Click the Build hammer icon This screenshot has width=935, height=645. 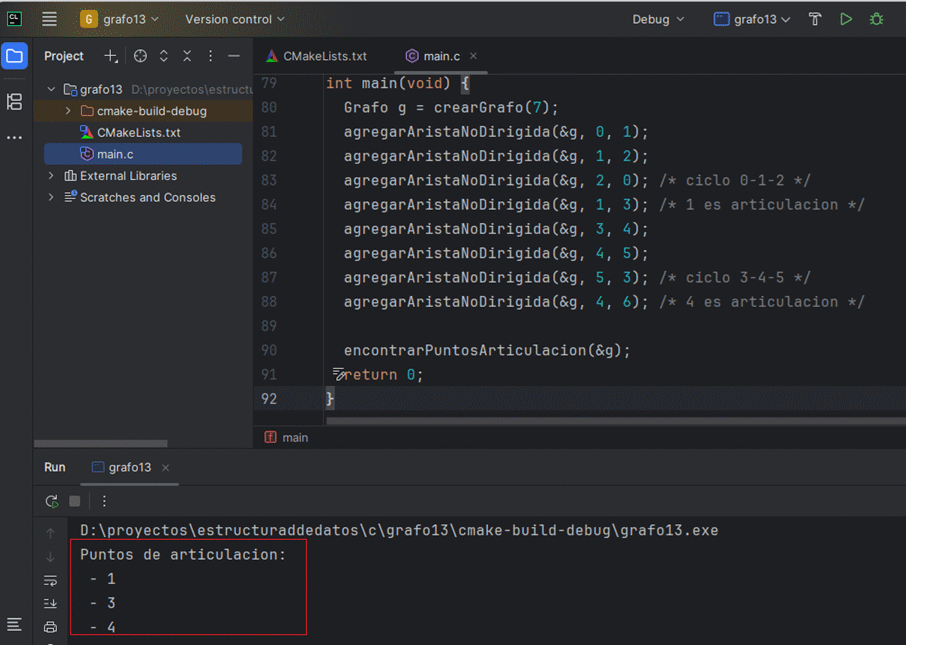point(815,19)
